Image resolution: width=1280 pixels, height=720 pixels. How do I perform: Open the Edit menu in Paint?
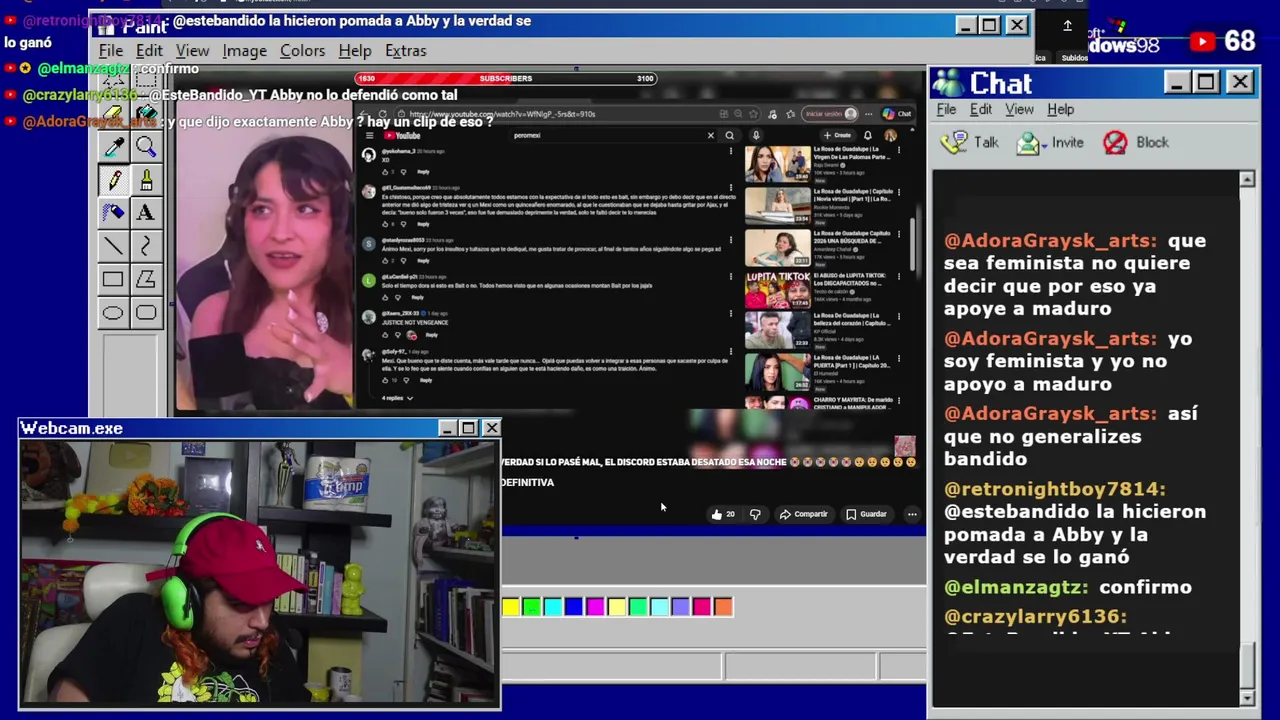149,51
